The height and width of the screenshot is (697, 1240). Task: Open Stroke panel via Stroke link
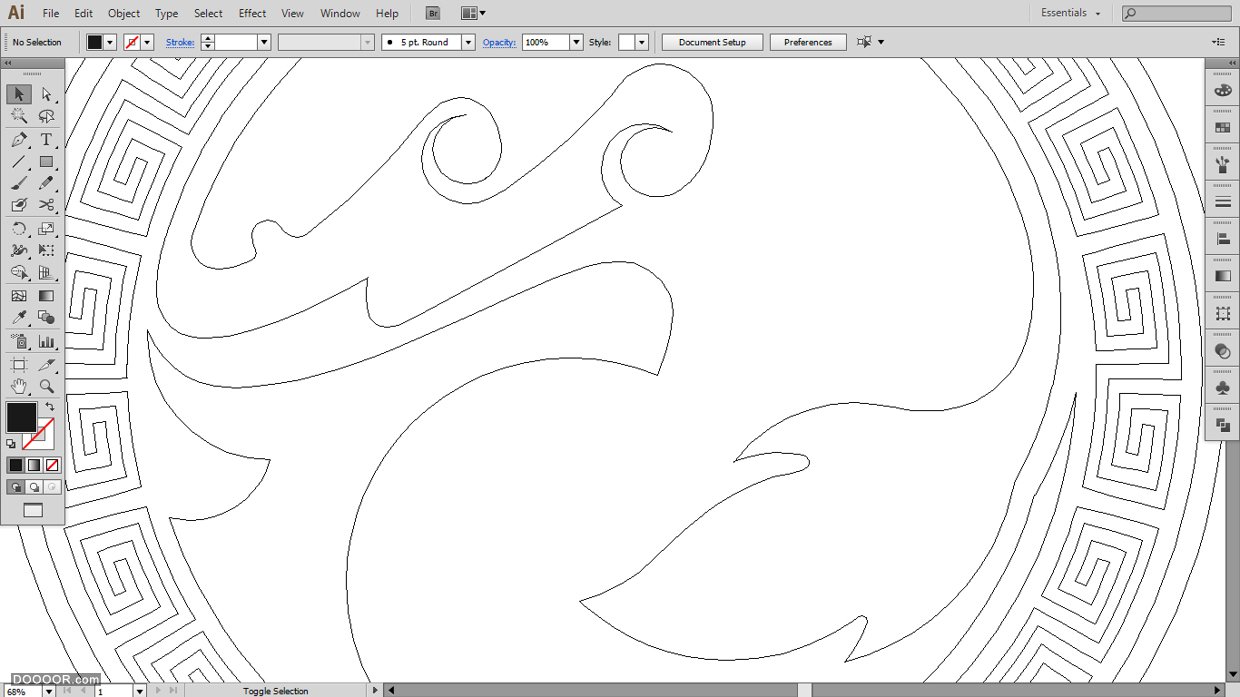[180, 42]
